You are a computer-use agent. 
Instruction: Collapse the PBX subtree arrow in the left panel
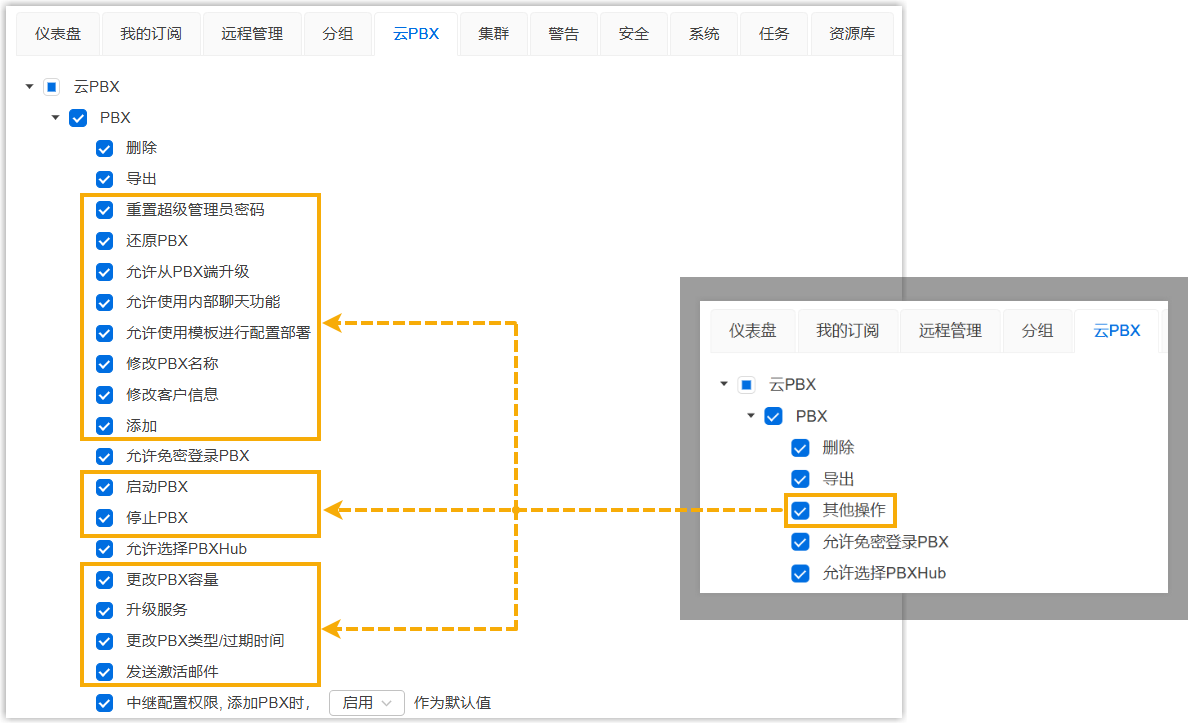pos(55,118)
